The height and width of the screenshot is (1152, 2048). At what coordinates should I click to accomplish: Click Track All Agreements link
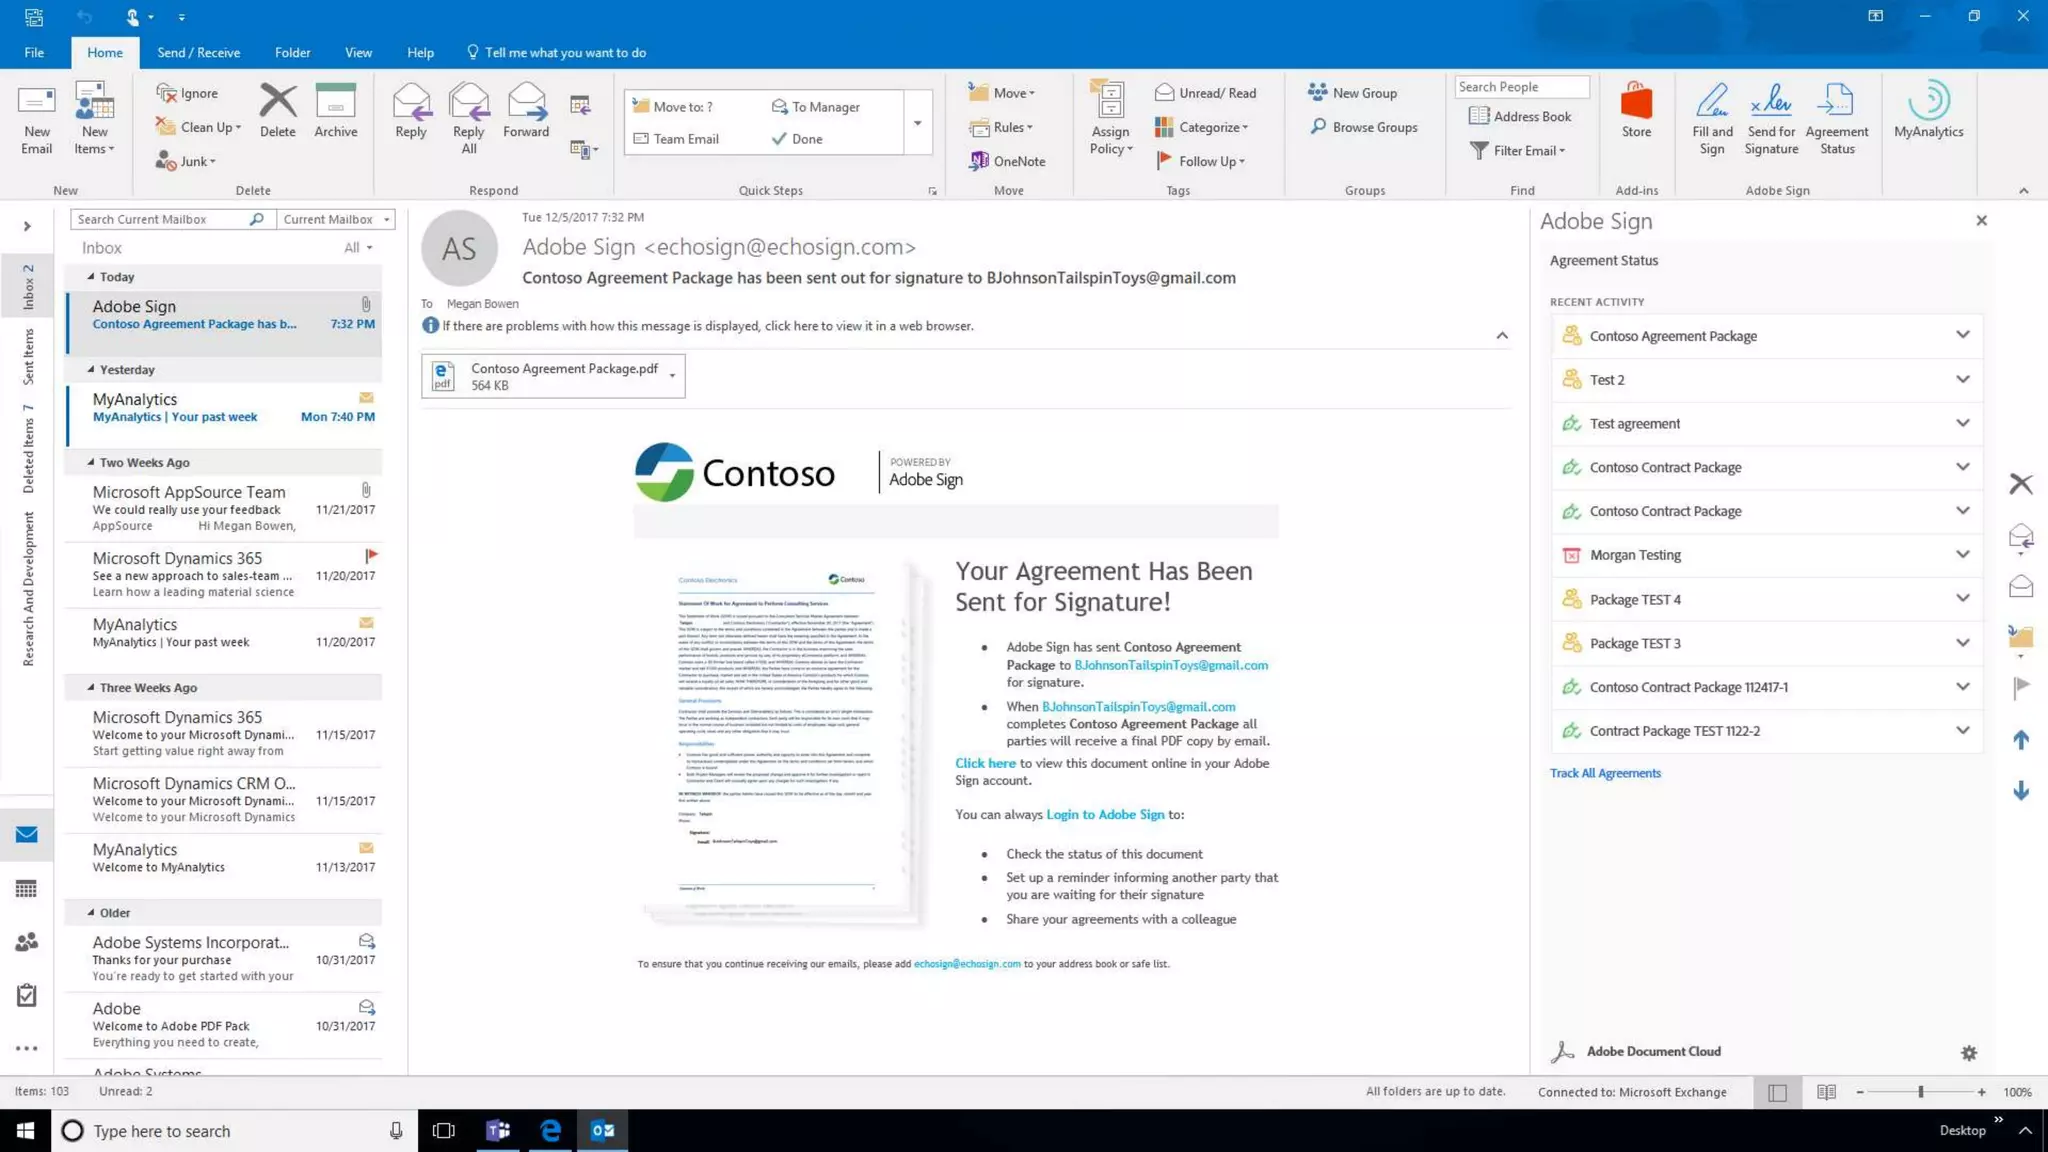[1604, 773]
